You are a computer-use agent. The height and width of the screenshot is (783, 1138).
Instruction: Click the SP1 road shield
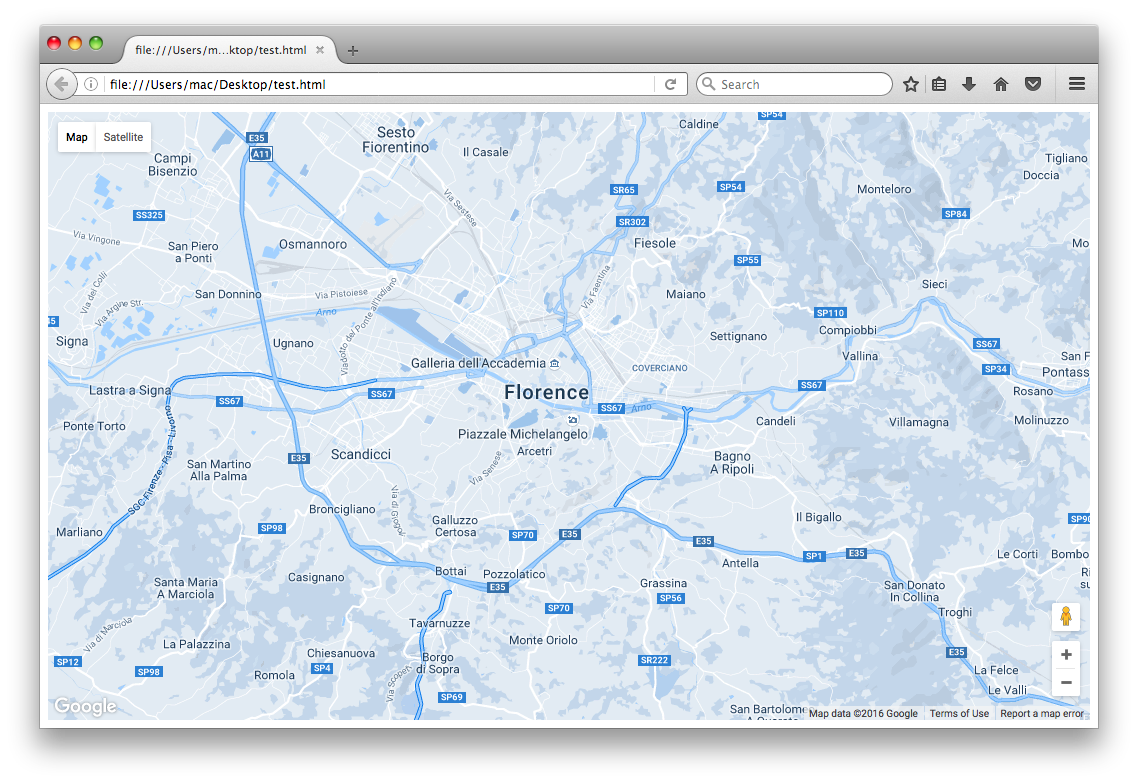(x=814, y=556)
